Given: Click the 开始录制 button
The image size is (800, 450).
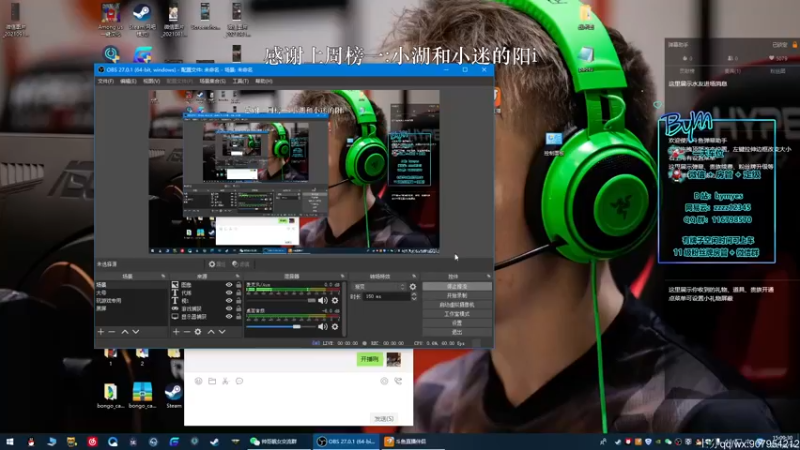Looking at the screenshot, I should [457, 295].
